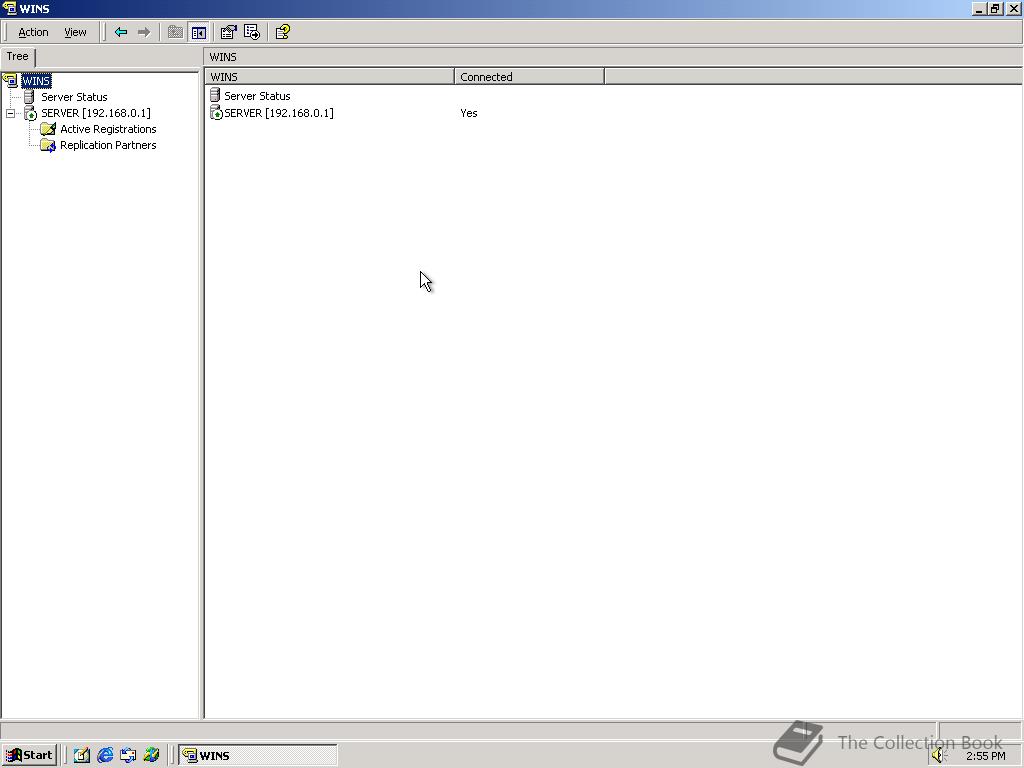
Task: Launch Internet Explorer from quick launch
Action: coord(104,756)
